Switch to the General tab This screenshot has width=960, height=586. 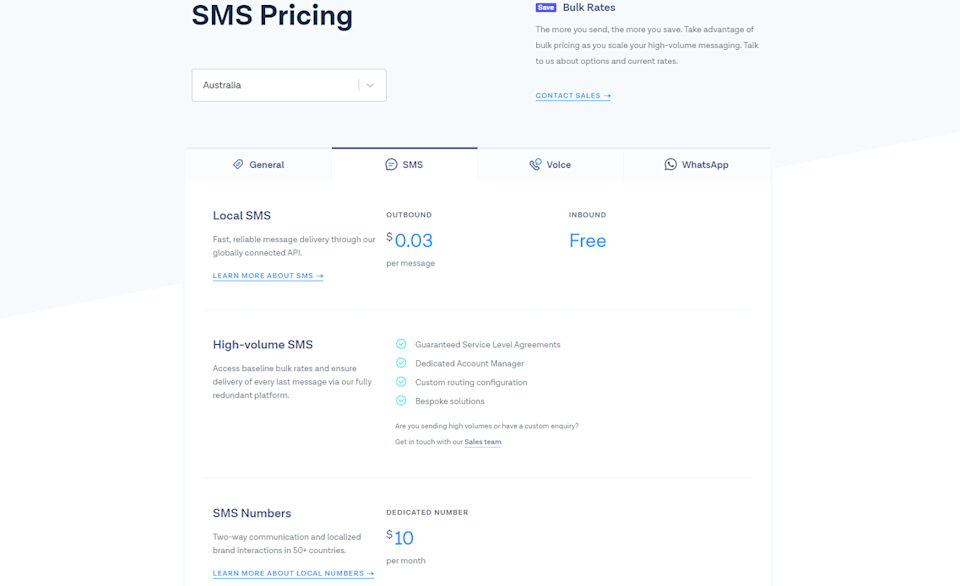click(x=259, y=165)
